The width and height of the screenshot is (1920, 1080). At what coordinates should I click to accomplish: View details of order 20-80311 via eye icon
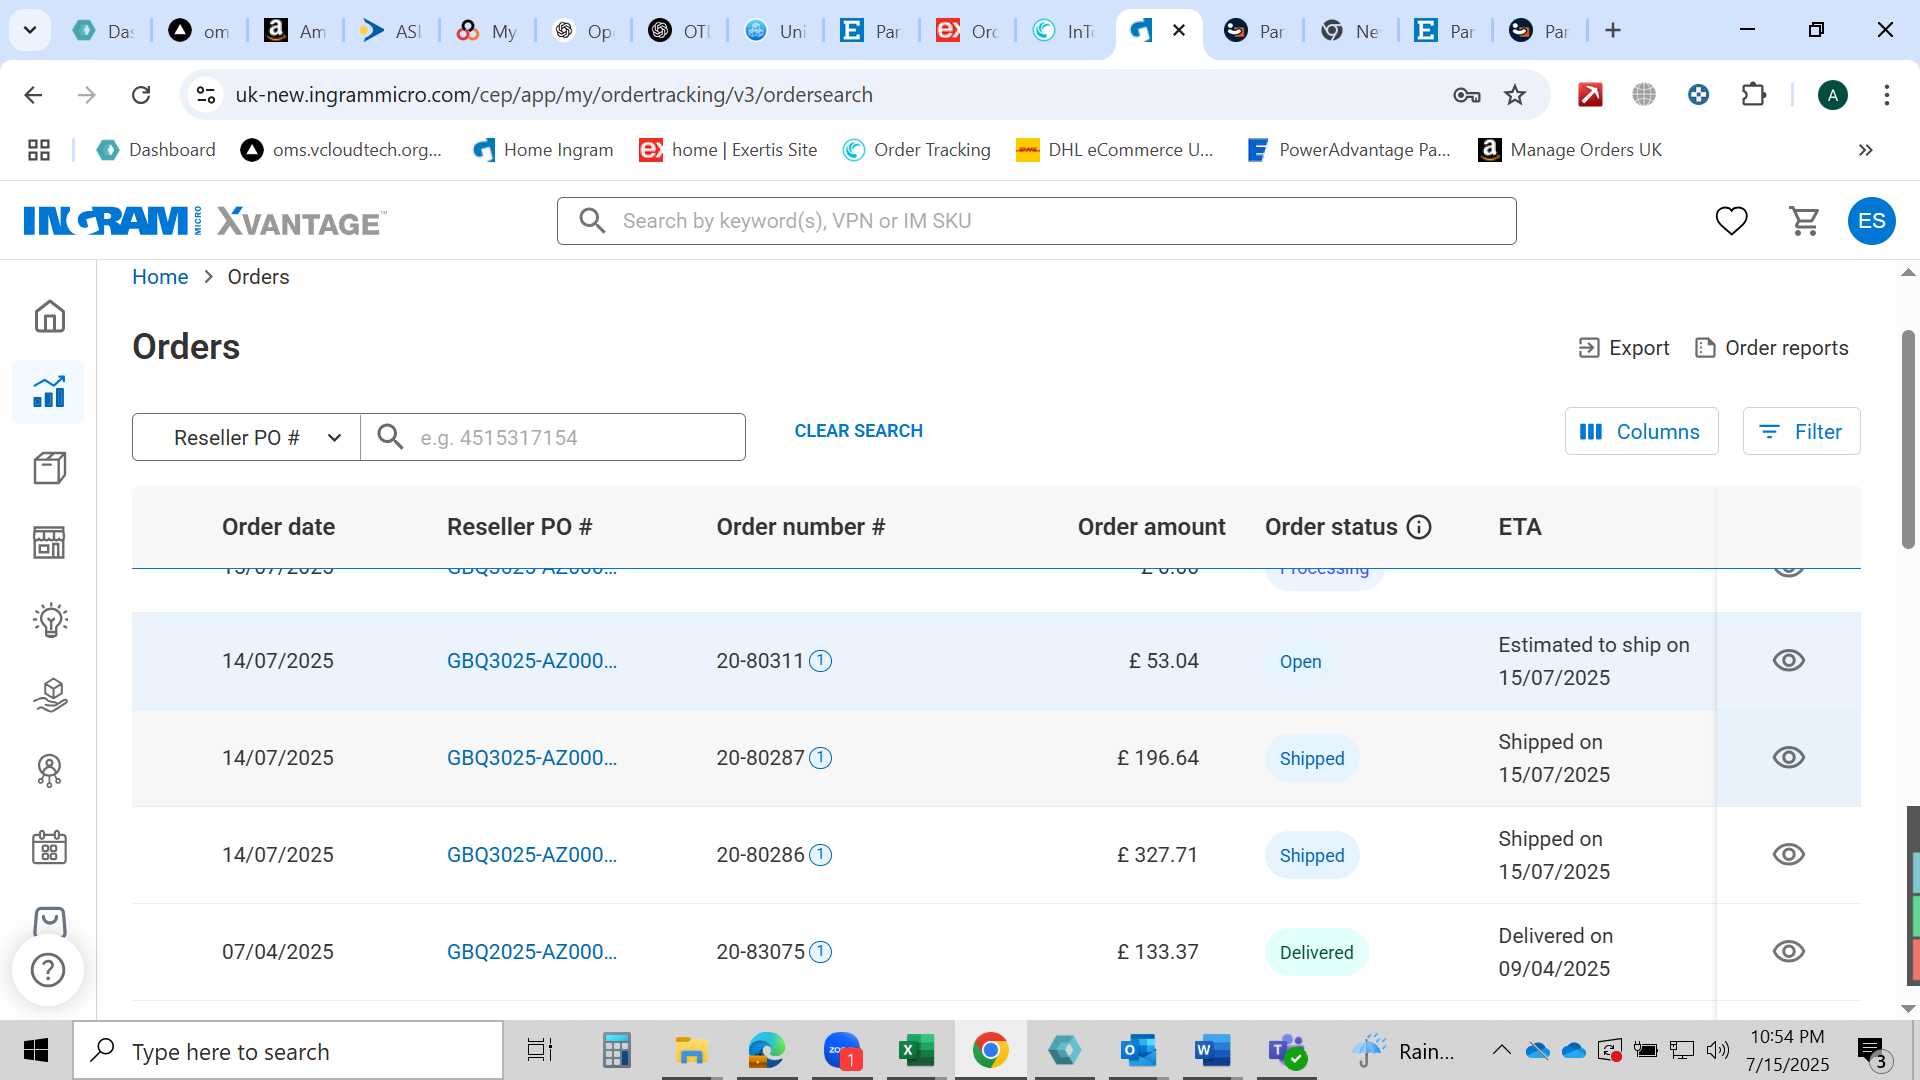(1788, 661)
